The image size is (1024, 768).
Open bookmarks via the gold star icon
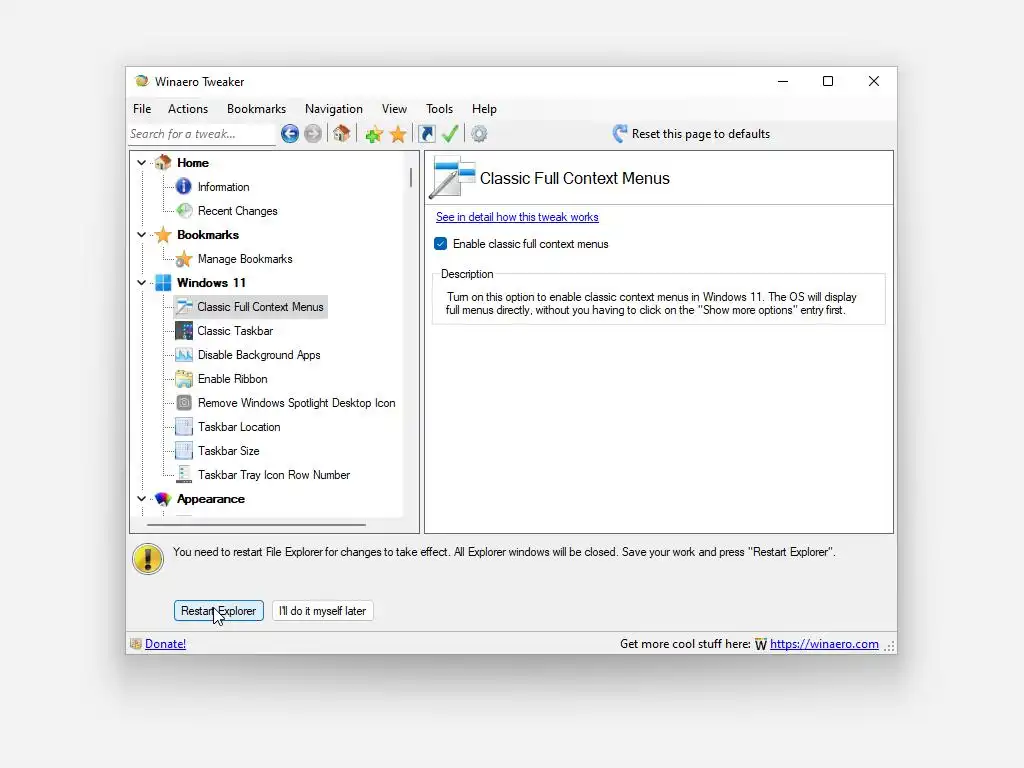398,135
